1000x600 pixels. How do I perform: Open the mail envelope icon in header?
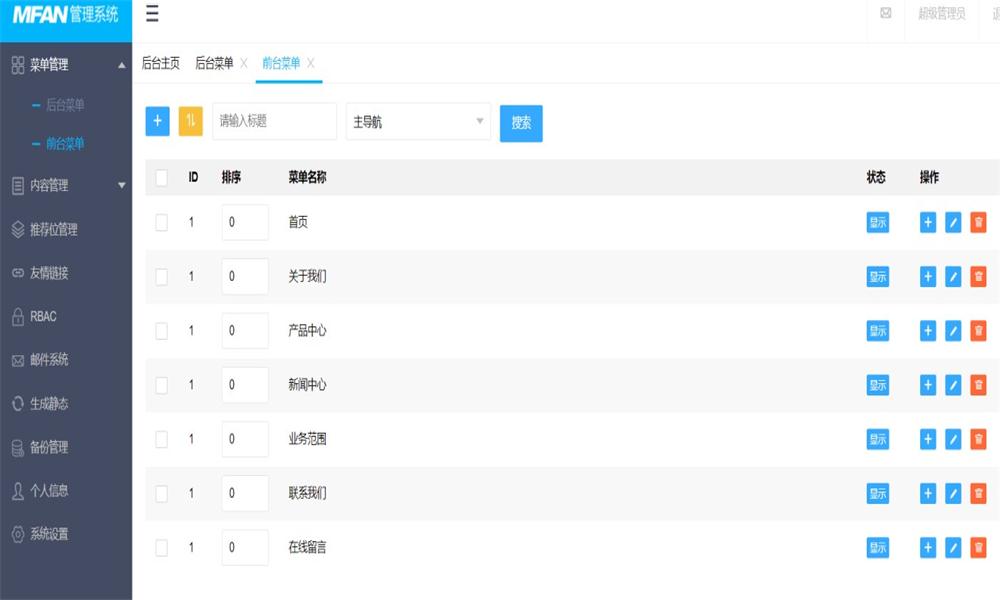886,13
